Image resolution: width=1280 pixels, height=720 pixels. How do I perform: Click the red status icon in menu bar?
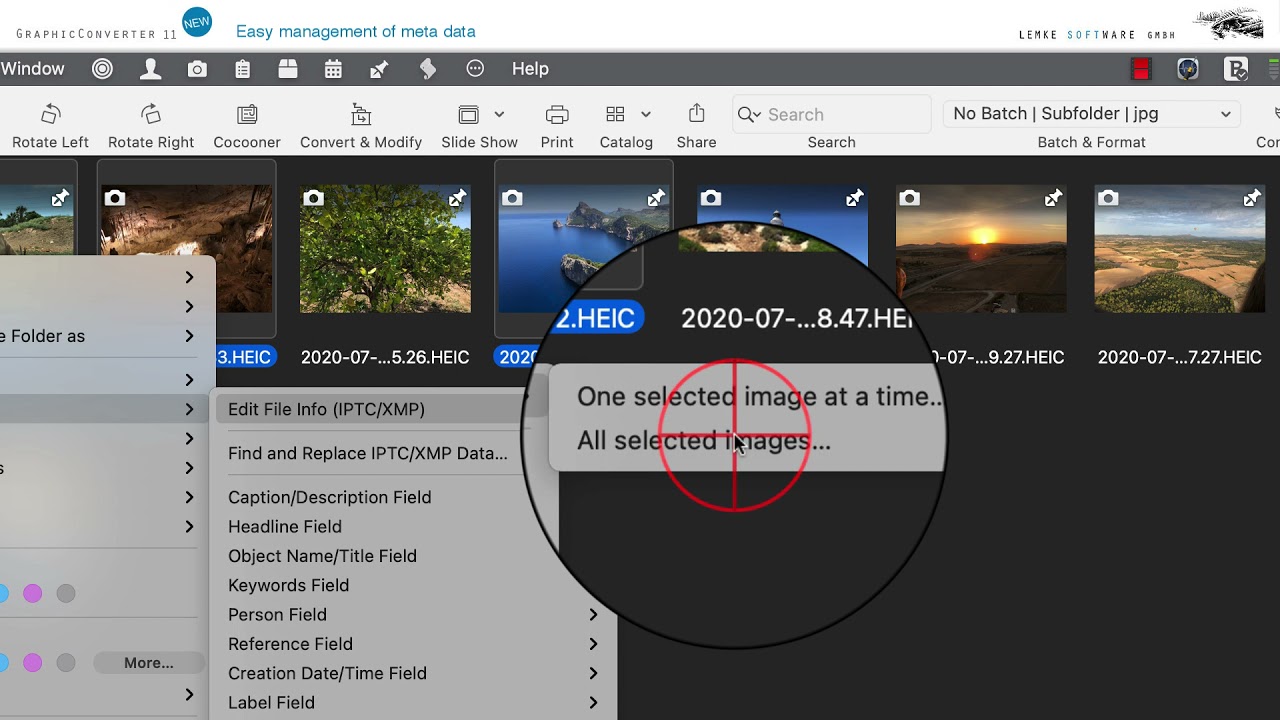[1141, 69]
